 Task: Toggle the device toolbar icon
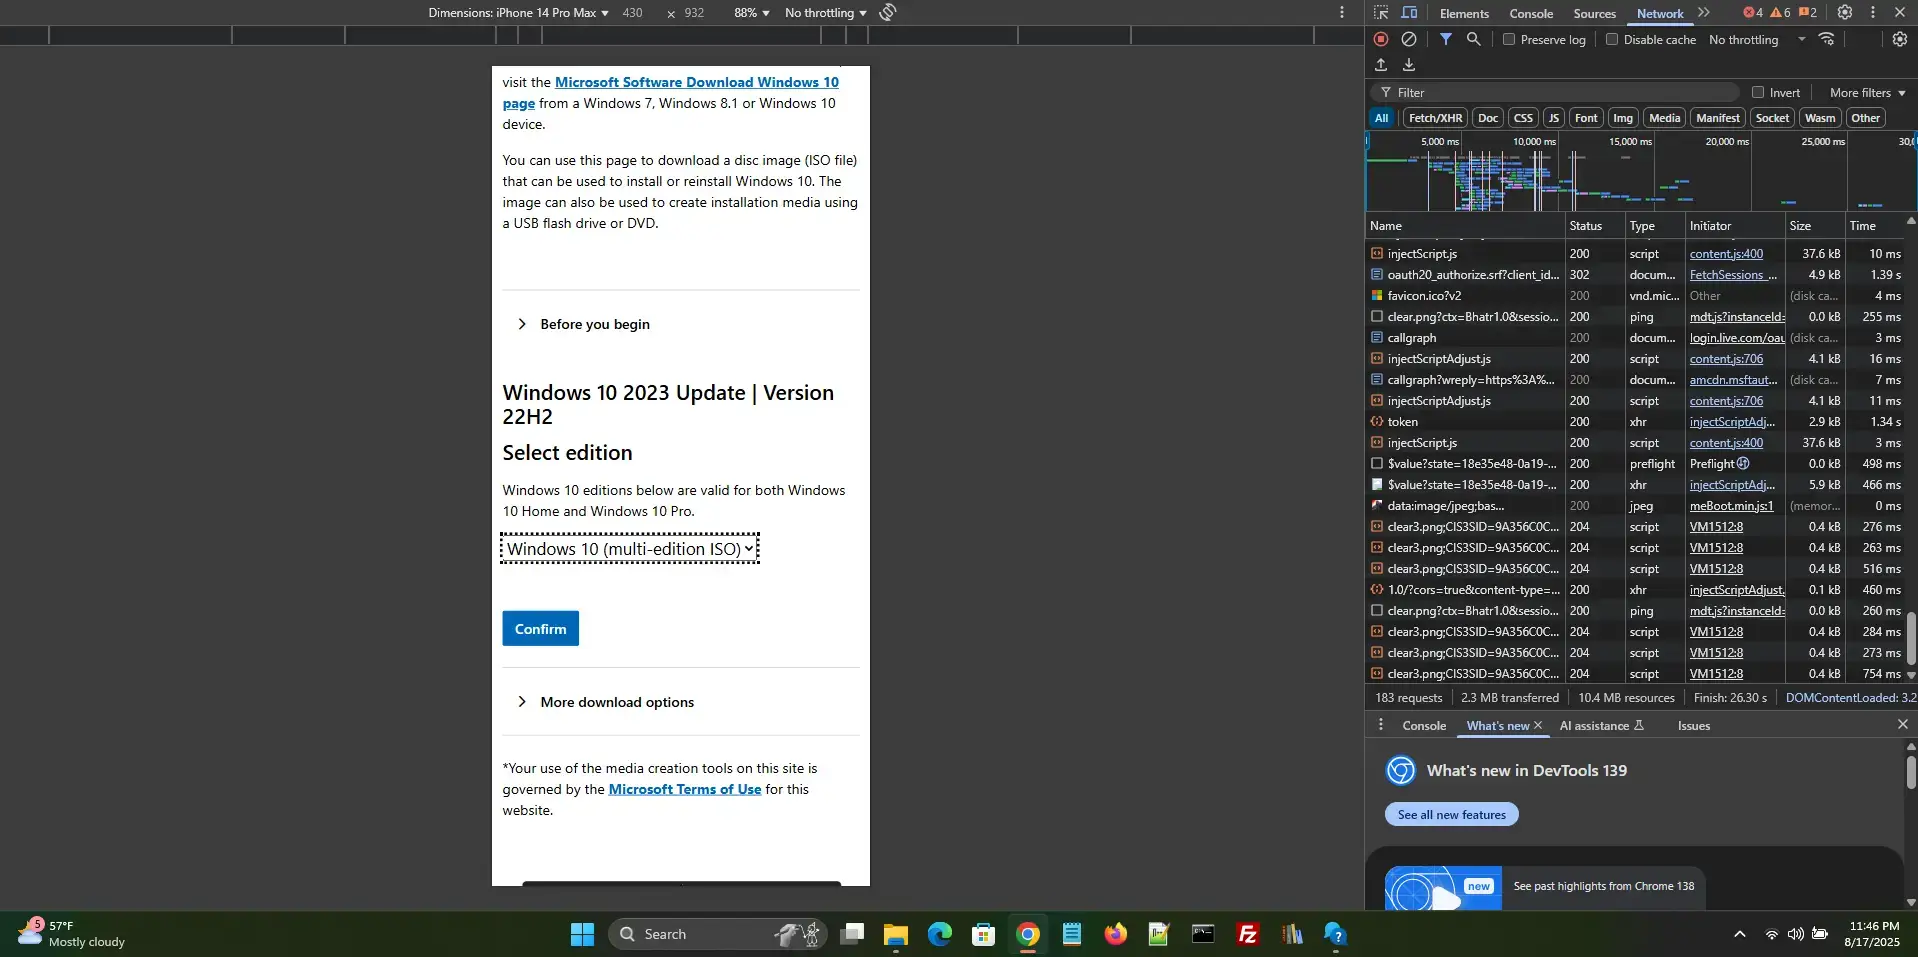tap(1409, 13)
